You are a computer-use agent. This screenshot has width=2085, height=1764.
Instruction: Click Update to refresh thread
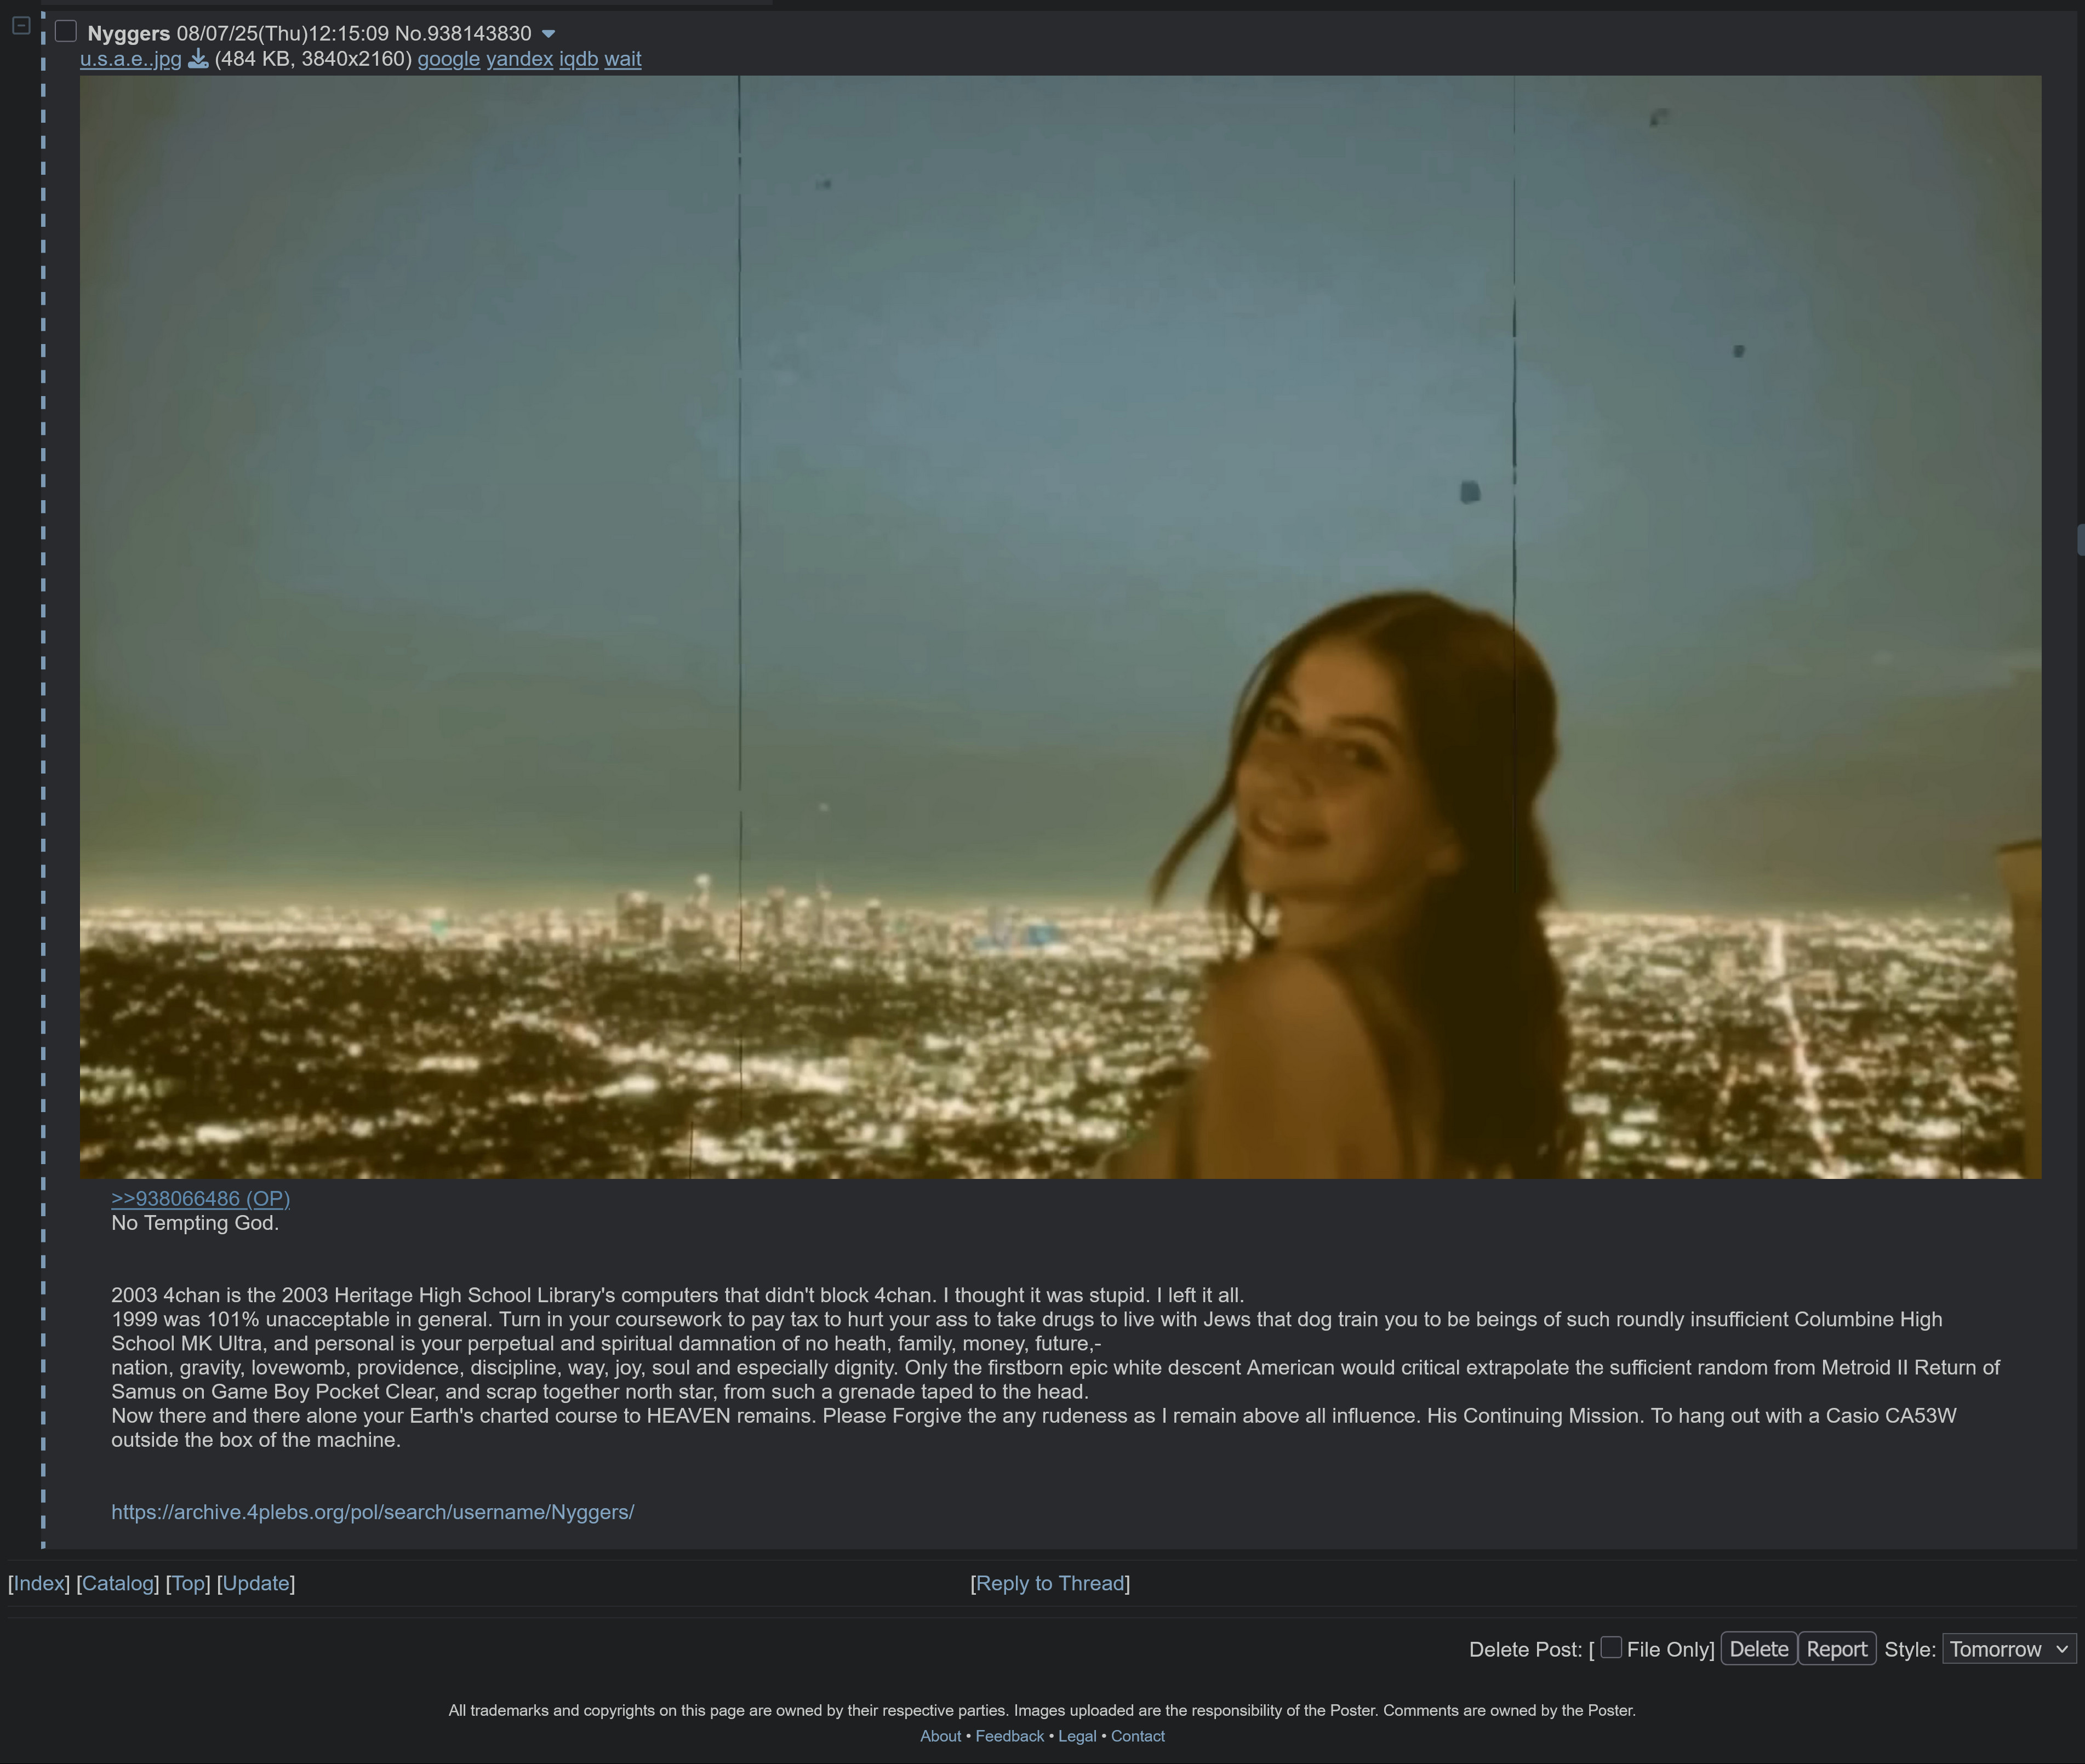click(256, 1583)
